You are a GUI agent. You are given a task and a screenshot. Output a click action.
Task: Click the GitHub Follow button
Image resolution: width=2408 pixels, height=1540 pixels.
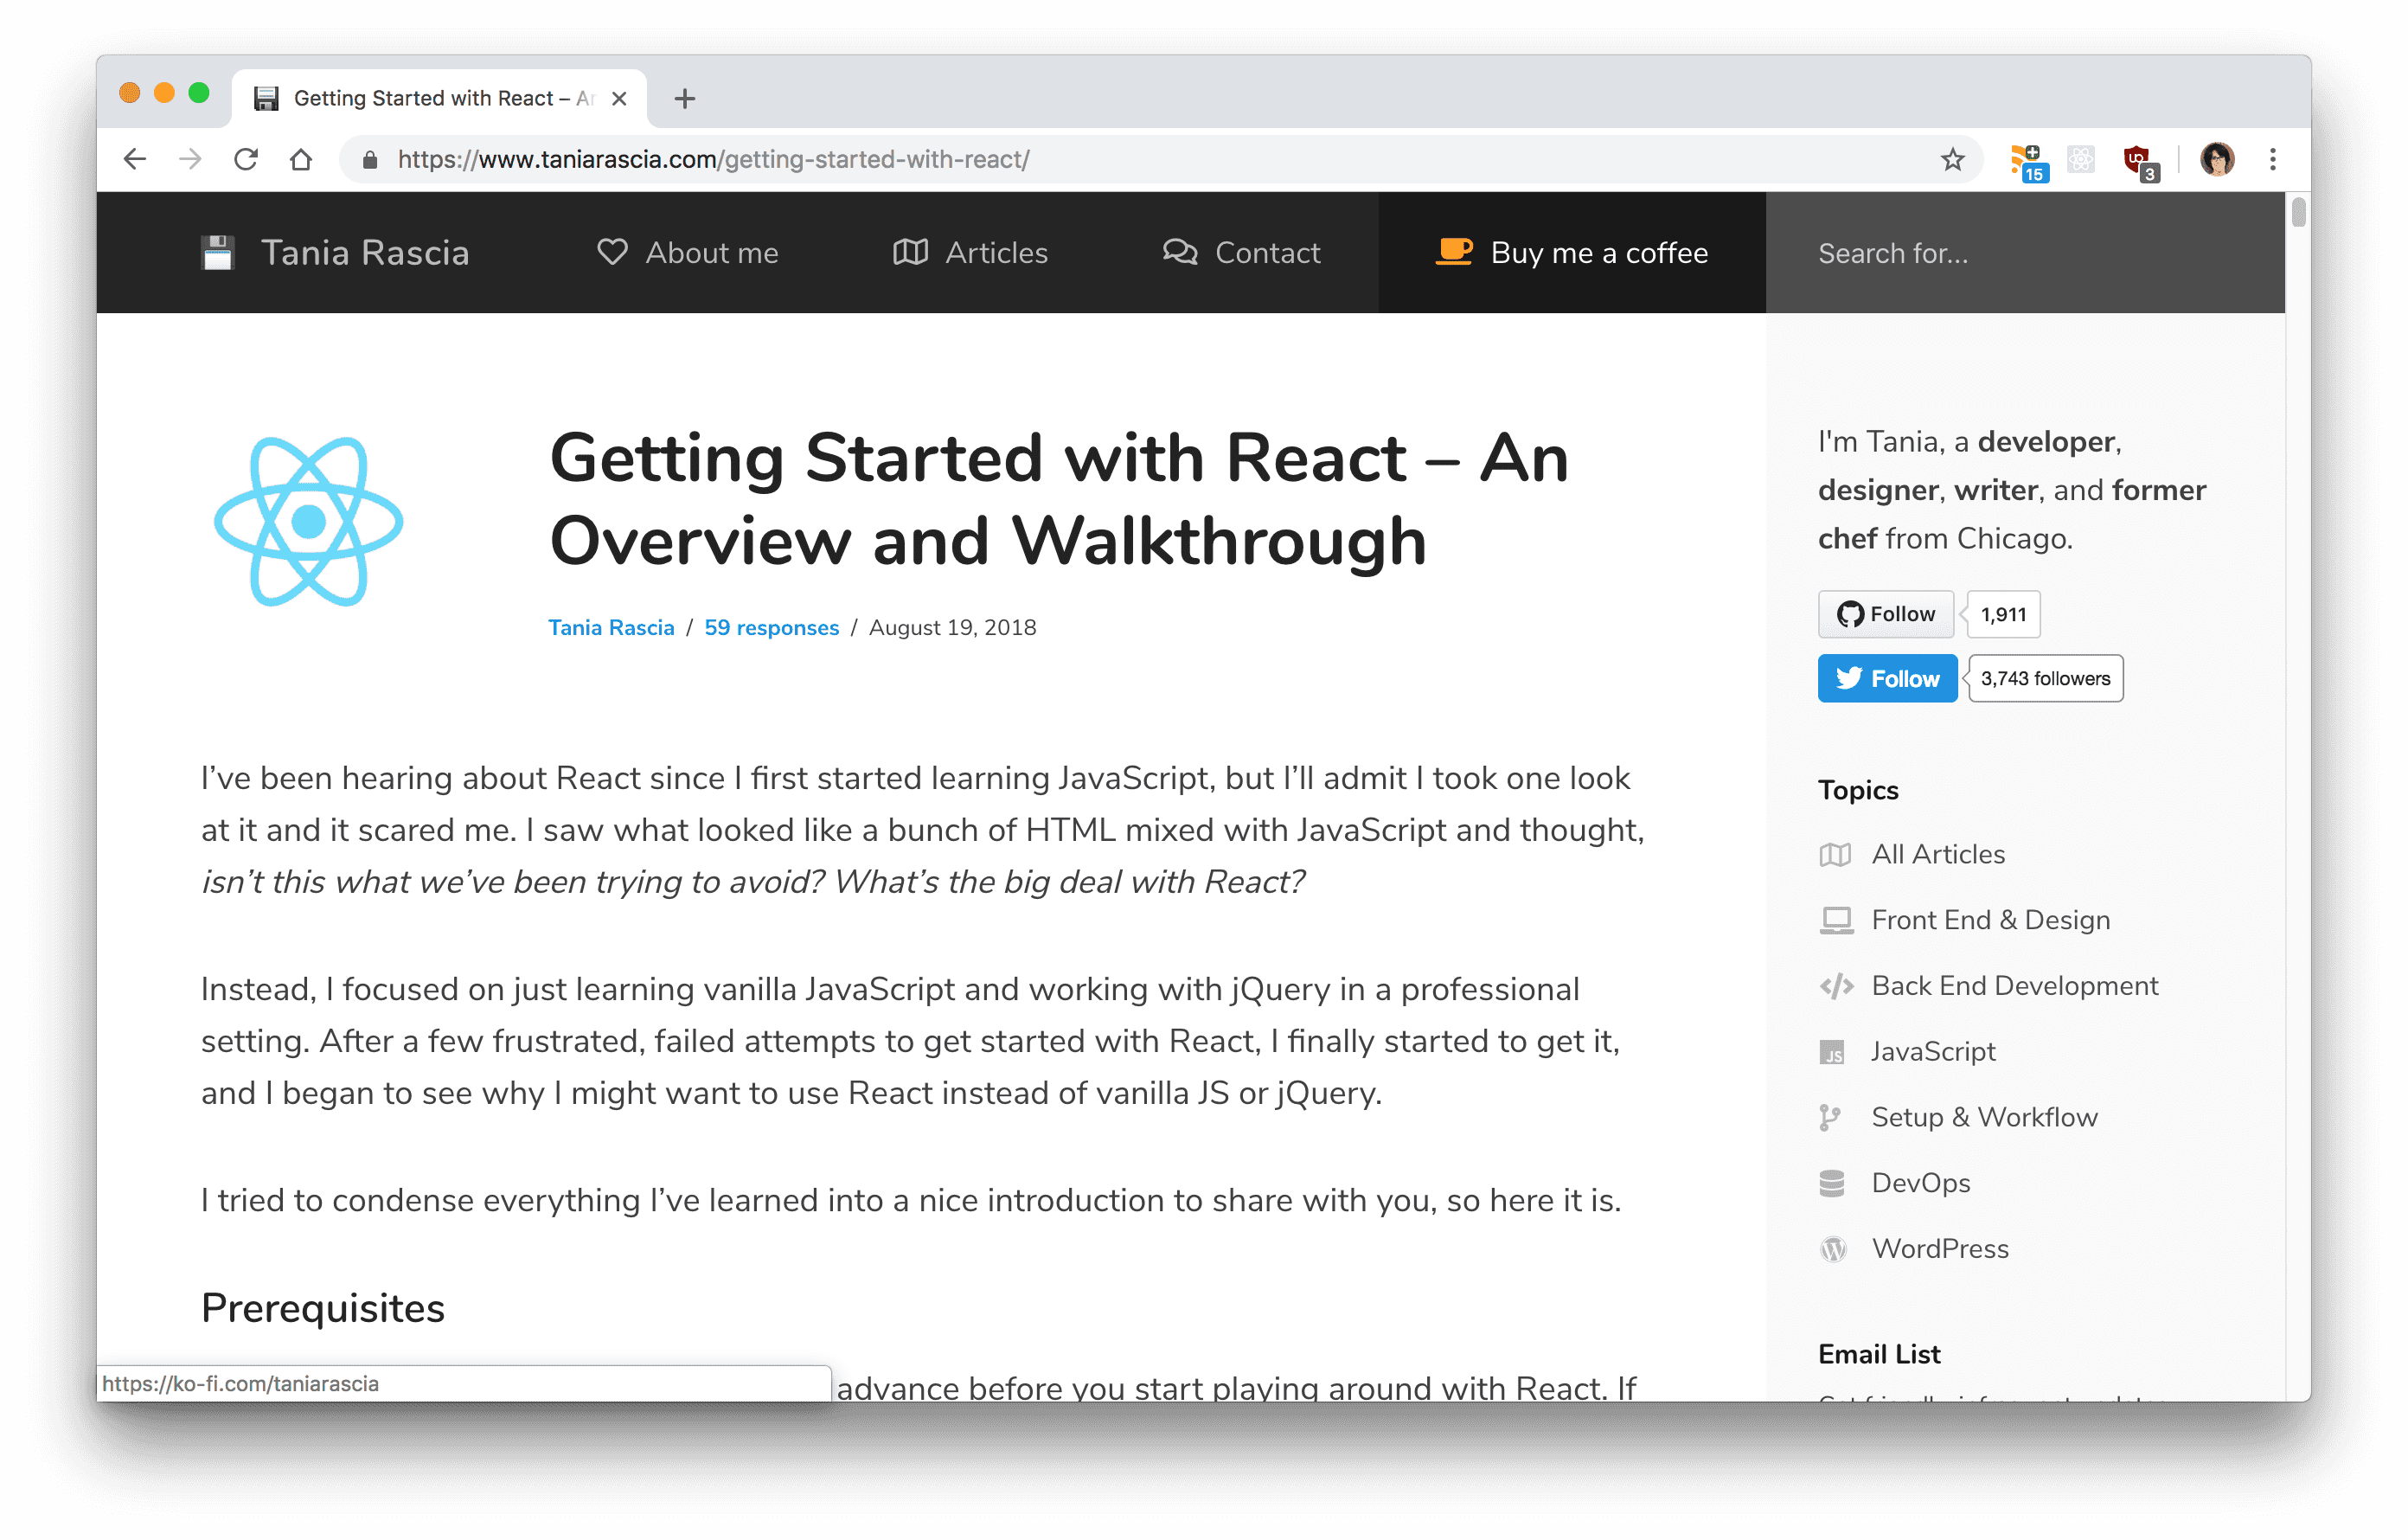tap(1885, 614)
